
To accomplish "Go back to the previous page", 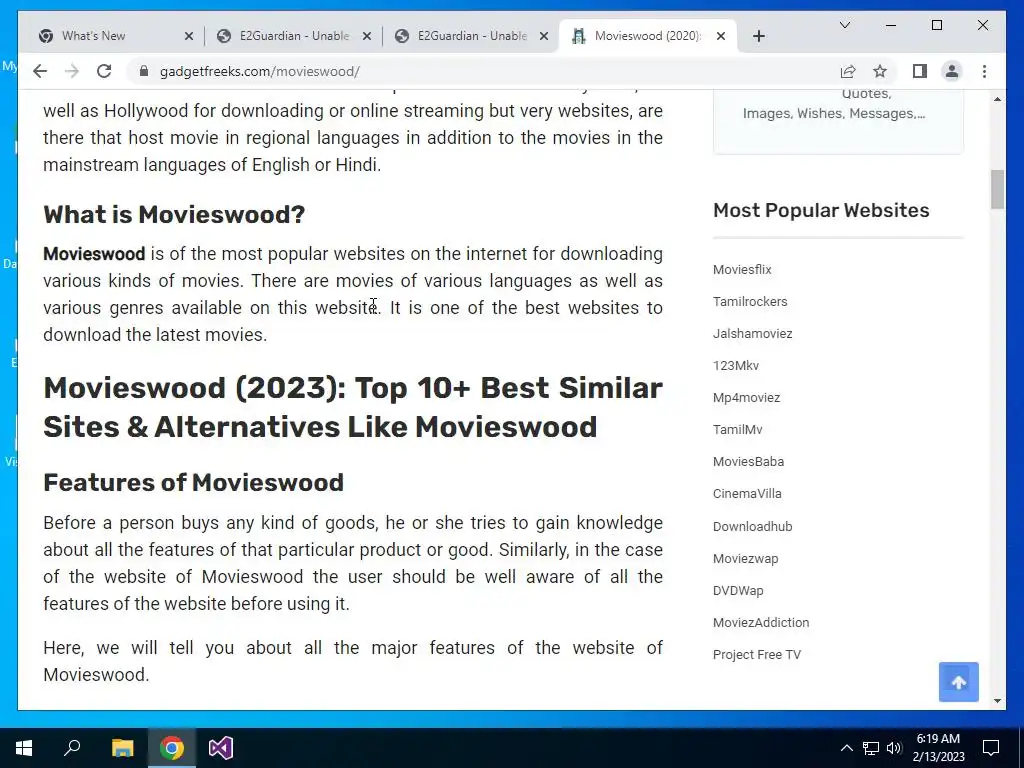I will point(40,71).
